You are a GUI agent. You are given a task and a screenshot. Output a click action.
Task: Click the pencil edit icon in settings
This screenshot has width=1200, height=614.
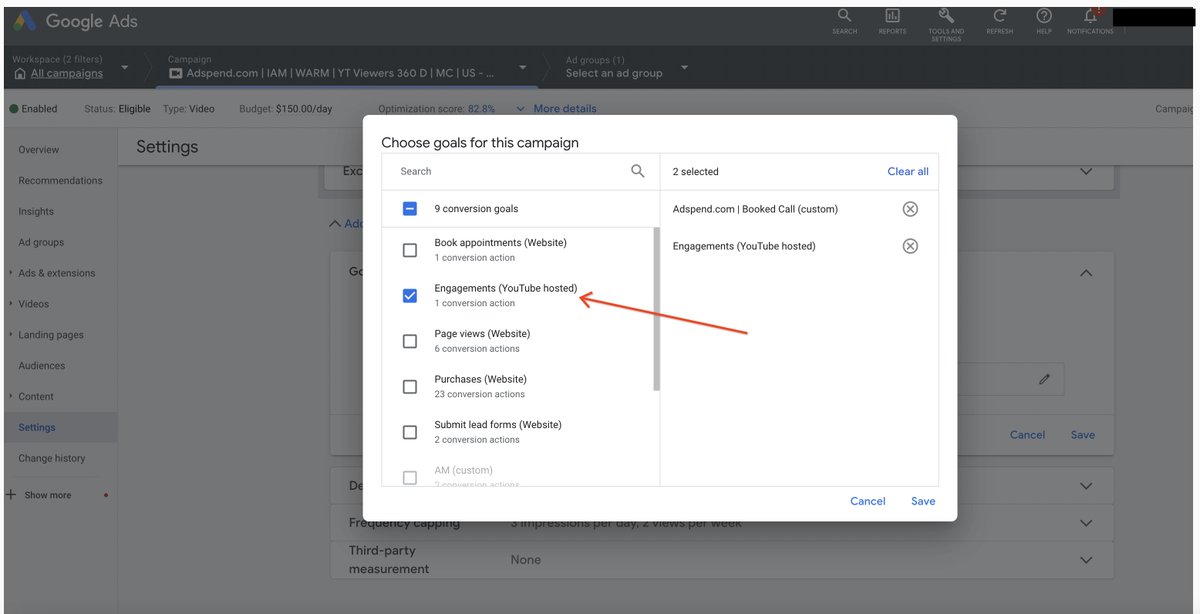click(x=1044, y=379)
